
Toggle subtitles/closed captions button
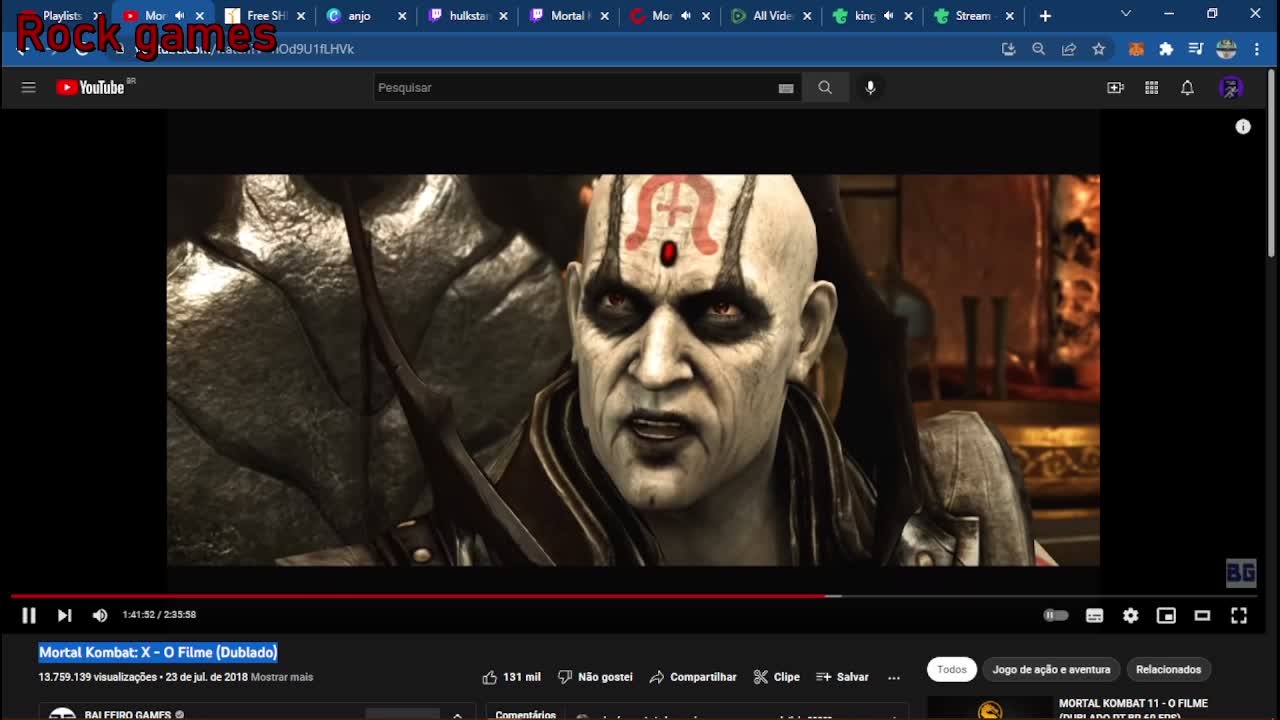pyautogui.click(x=1095, y=616)
